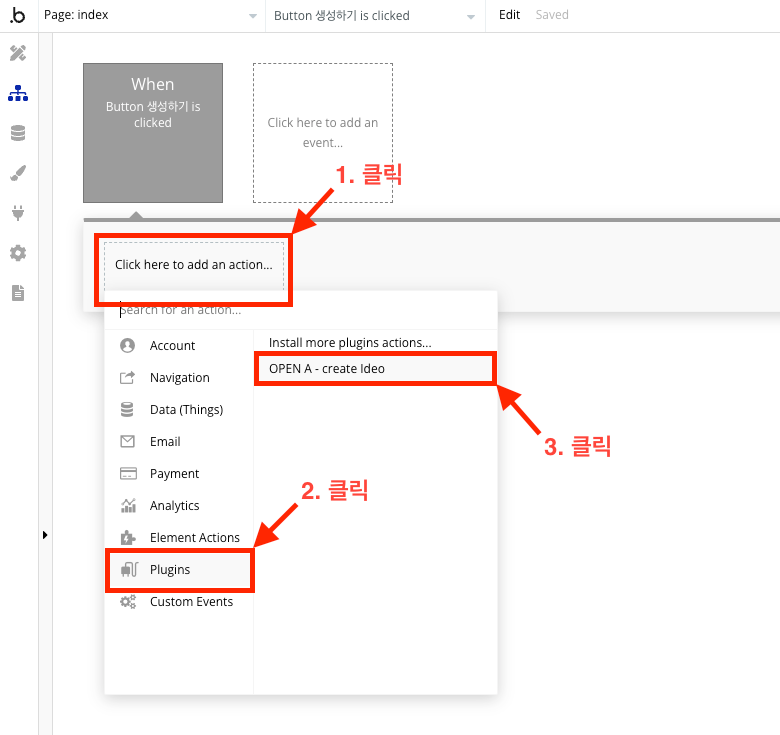Click the 'Click here to add an action' box

[x=194, y=266]
